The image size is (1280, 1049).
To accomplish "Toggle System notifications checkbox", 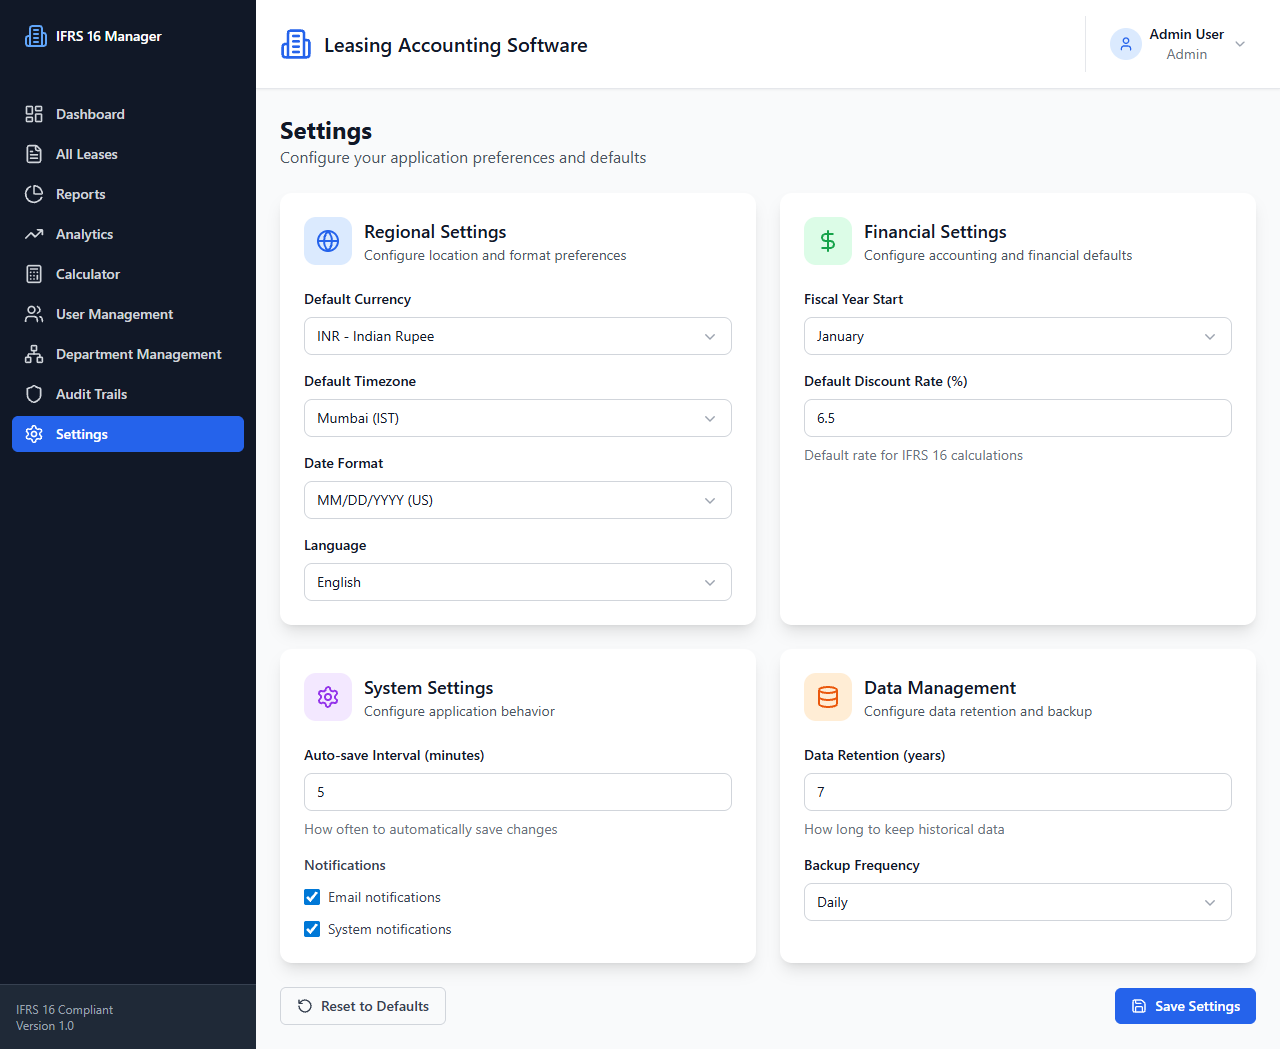I will pos(312,929).
